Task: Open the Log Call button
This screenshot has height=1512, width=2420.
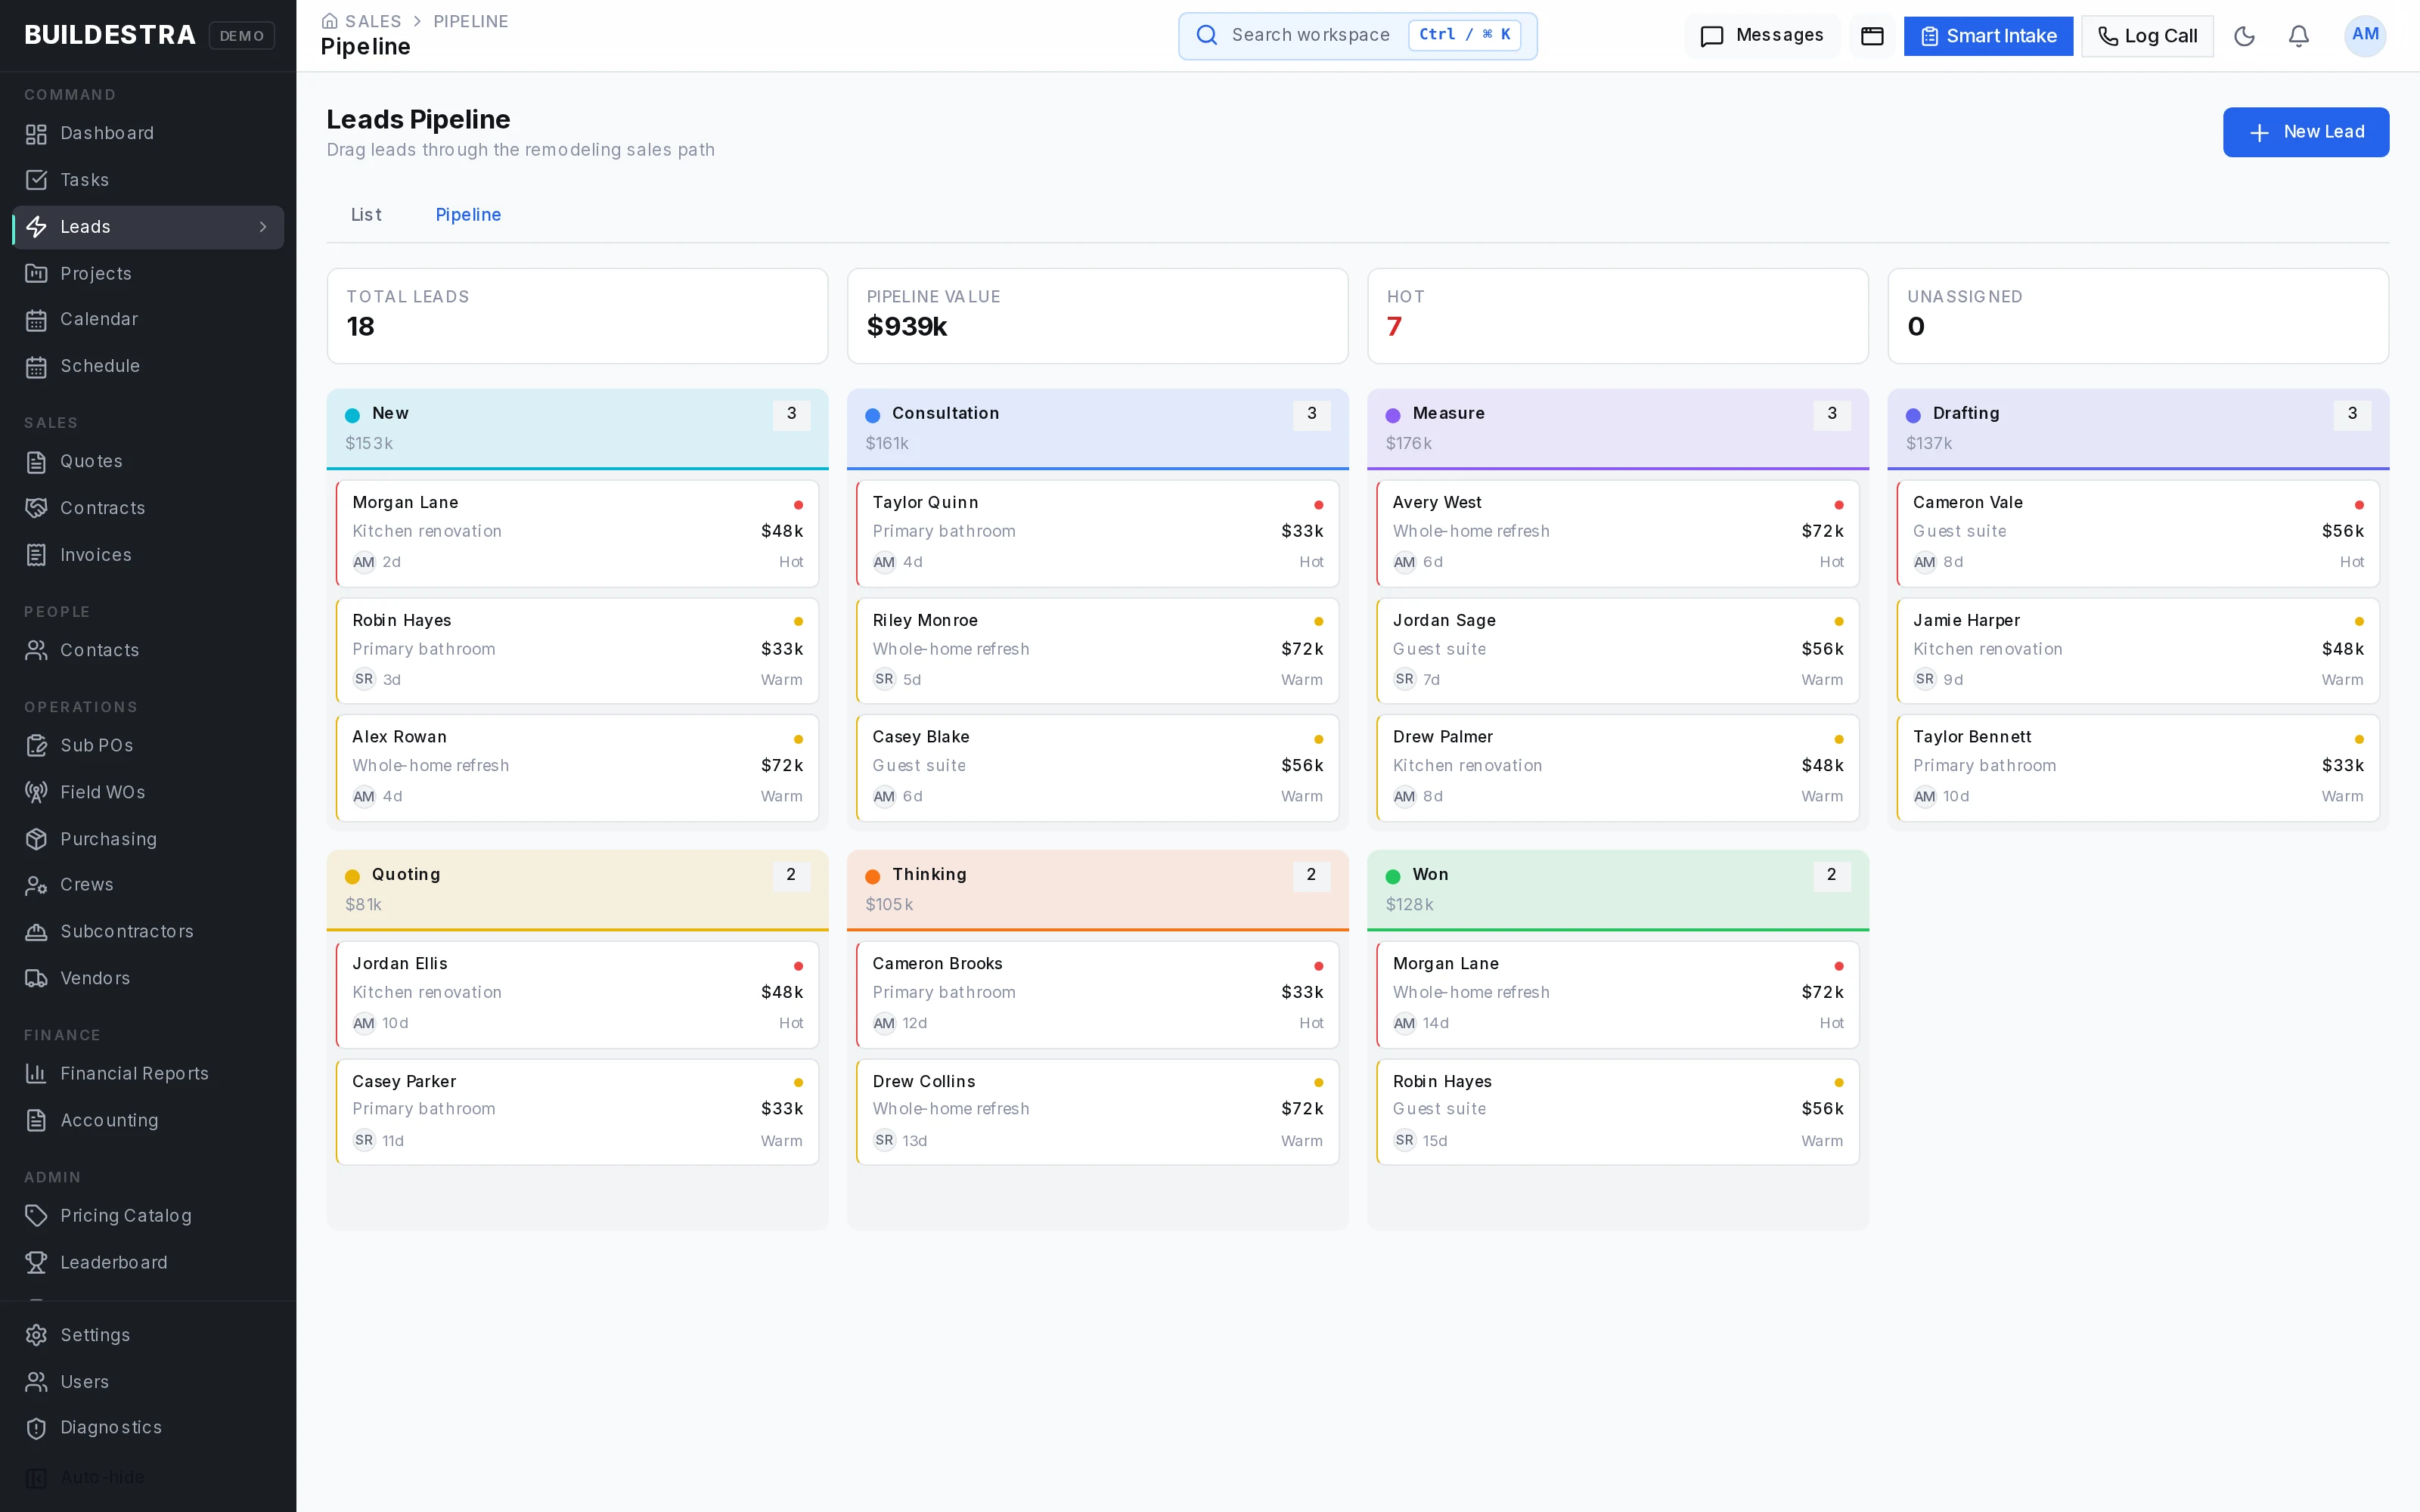Action: (x=2147, y=36)
